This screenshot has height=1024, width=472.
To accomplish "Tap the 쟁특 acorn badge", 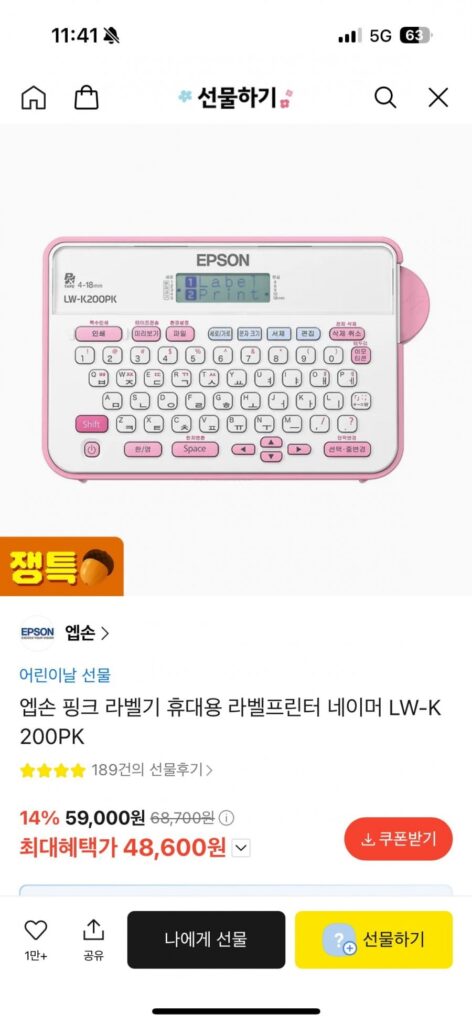I will click(61, 566).
